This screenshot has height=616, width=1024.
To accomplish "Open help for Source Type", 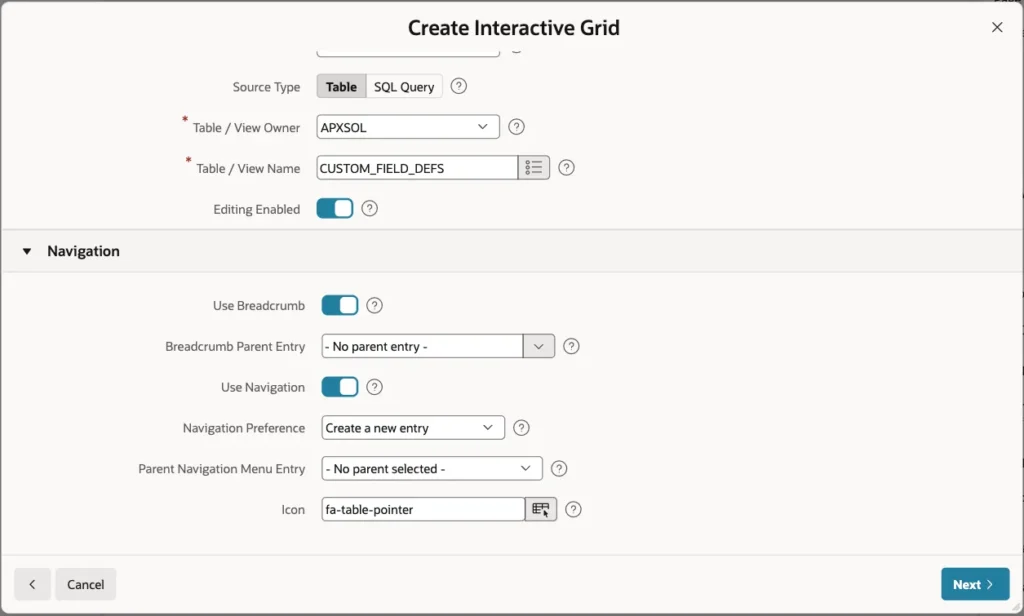I will pyautogui.click(x=458, y=86).
